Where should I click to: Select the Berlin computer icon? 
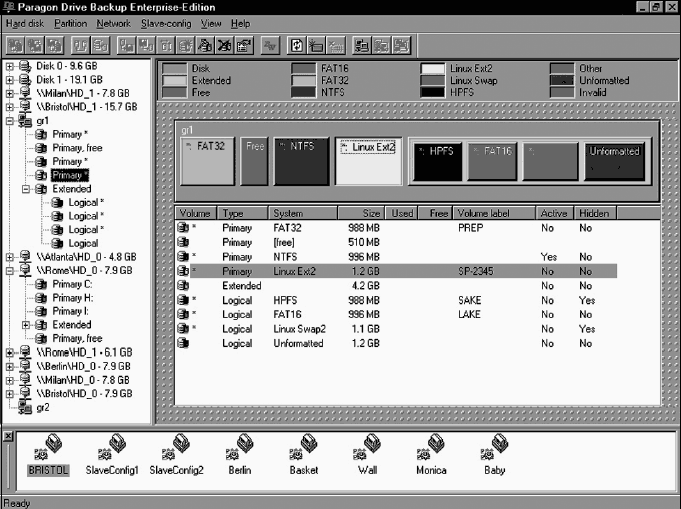[x=239, y=450]
